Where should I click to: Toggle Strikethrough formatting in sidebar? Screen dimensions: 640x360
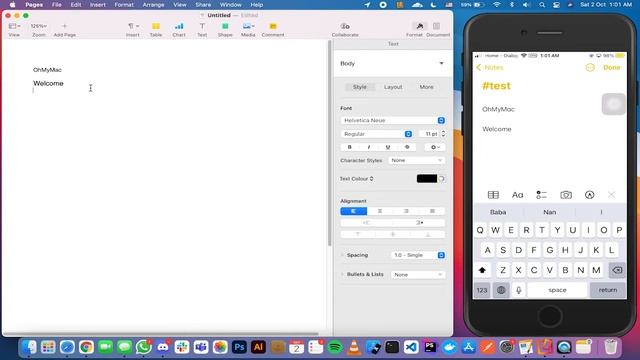pos(407,147)
